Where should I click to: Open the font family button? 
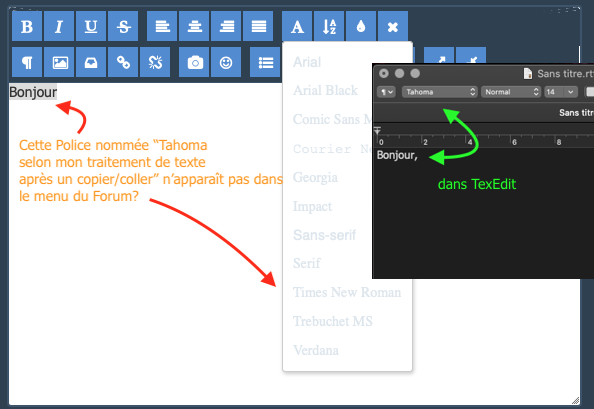click(297, 26)
